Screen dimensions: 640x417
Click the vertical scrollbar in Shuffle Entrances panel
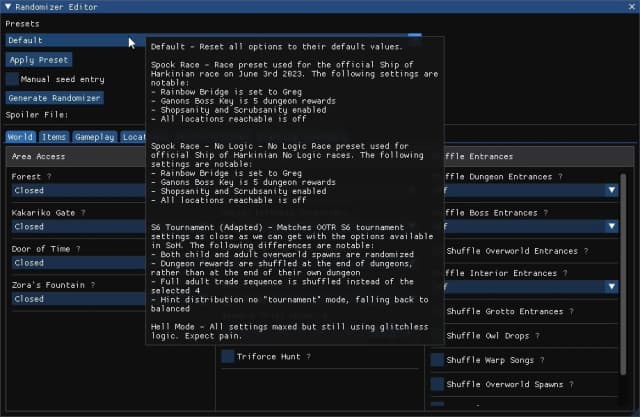point(623,274)
